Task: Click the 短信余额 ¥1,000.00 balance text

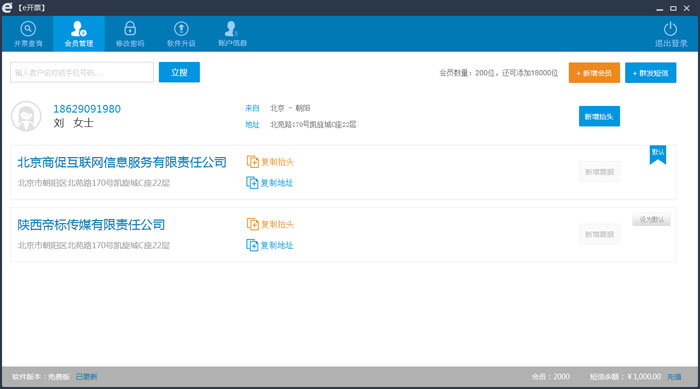Action: coord(625,377)
